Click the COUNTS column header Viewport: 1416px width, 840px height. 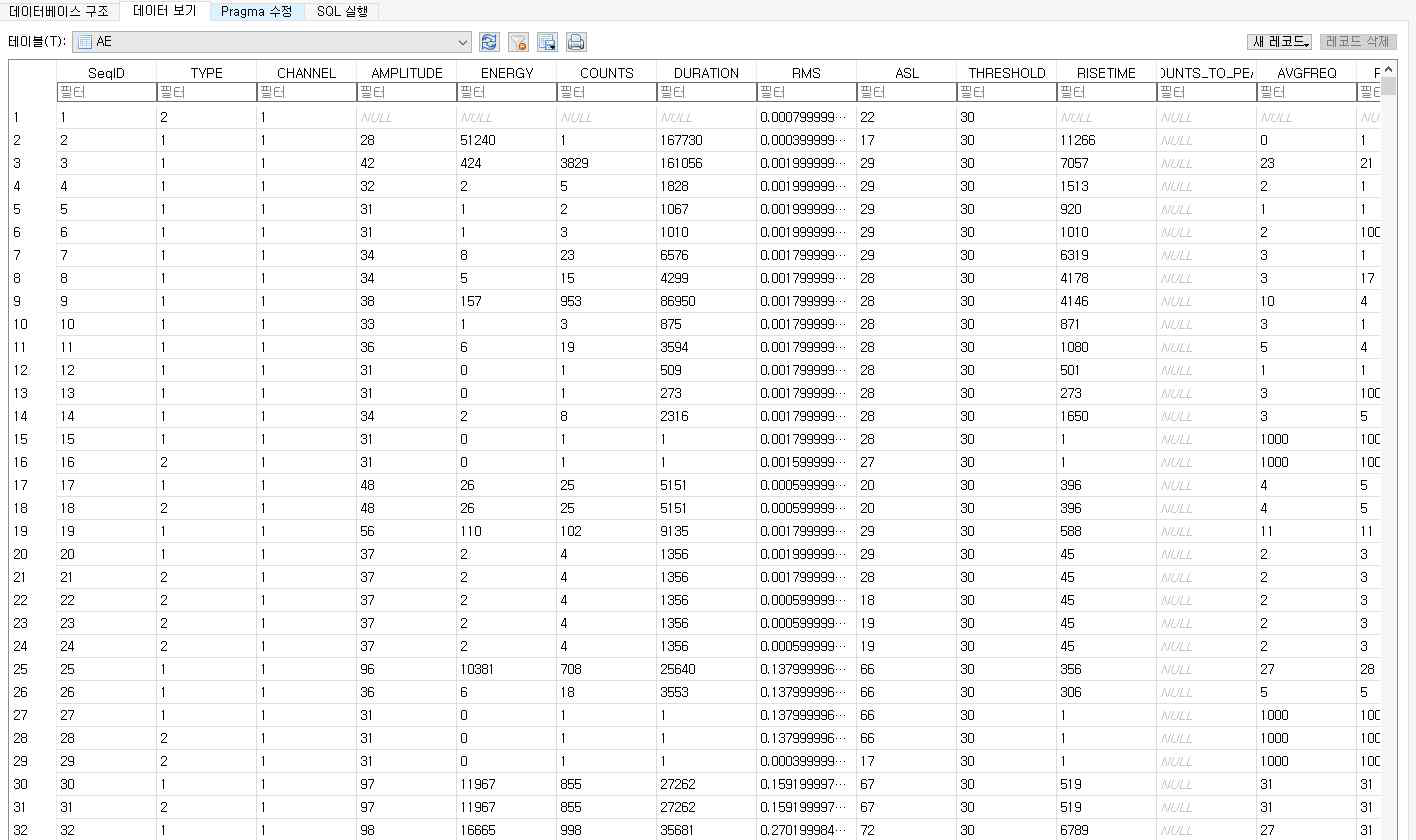pos(606,73)
